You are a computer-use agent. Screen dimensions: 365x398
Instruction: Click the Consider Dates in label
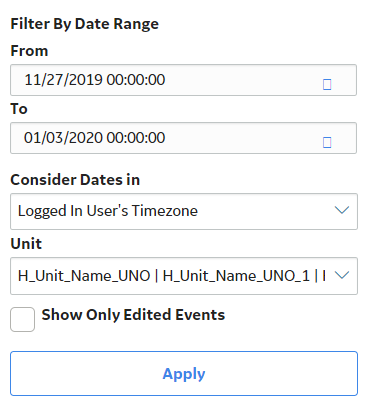click(75, 180)
